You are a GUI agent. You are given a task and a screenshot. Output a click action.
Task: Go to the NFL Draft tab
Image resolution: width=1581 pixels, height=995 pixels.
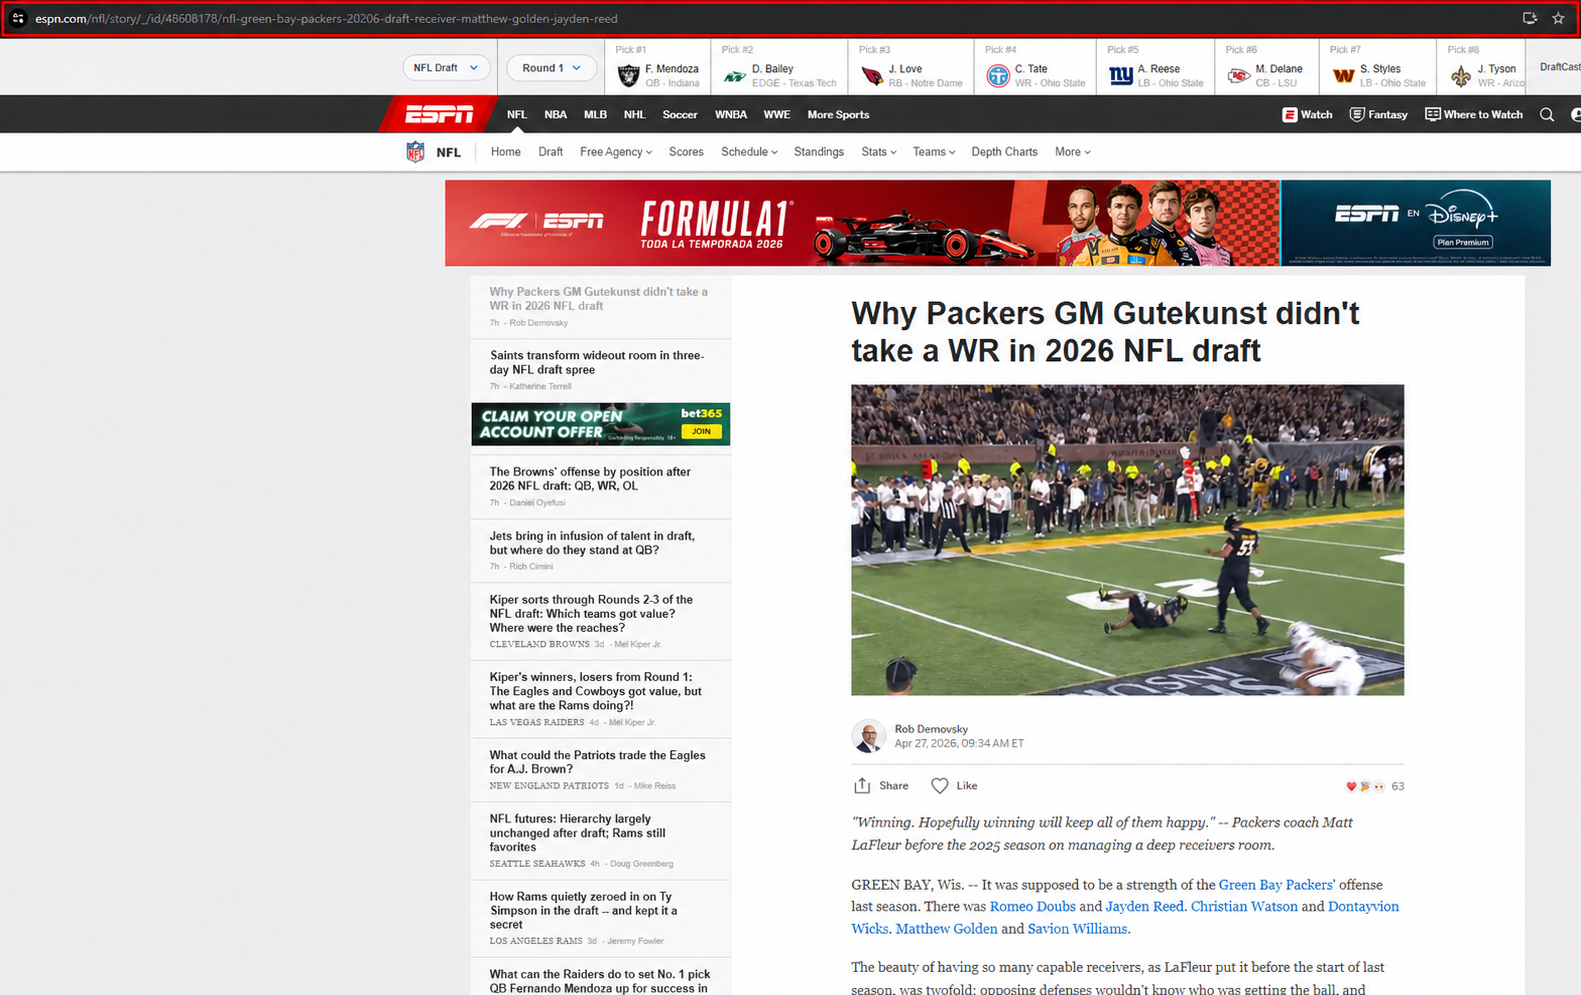tap(550, 152)
